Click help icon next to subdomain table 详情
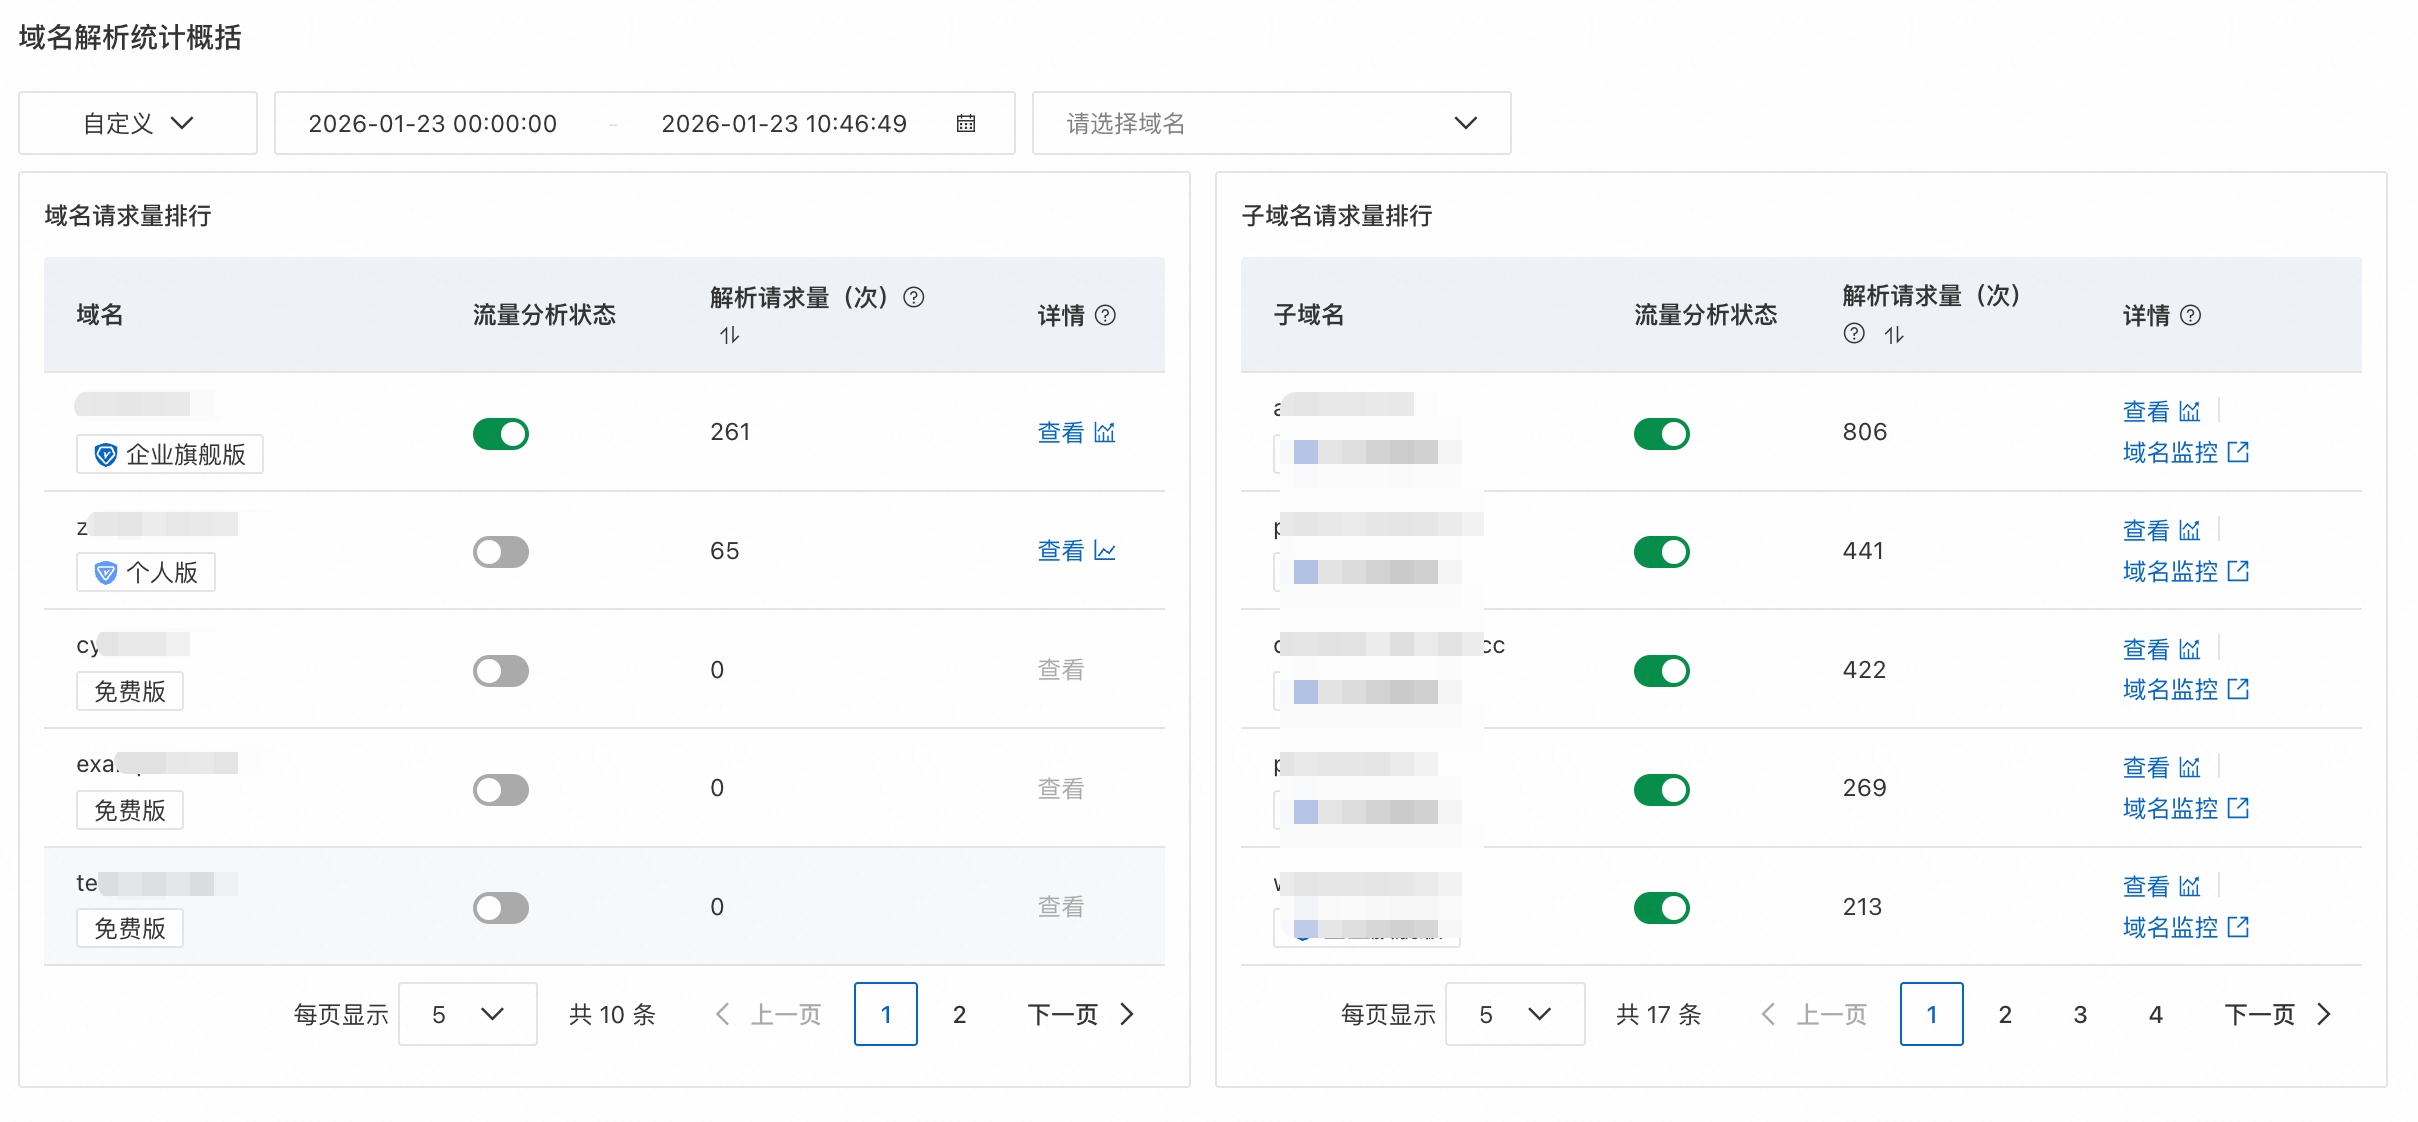 (2190, 315)
